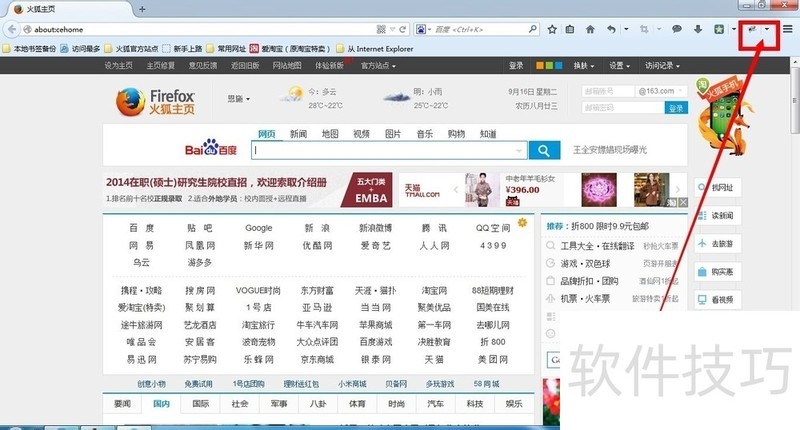Select the blue skin color swatch
800x430 pixels.
tap(558, 65)
